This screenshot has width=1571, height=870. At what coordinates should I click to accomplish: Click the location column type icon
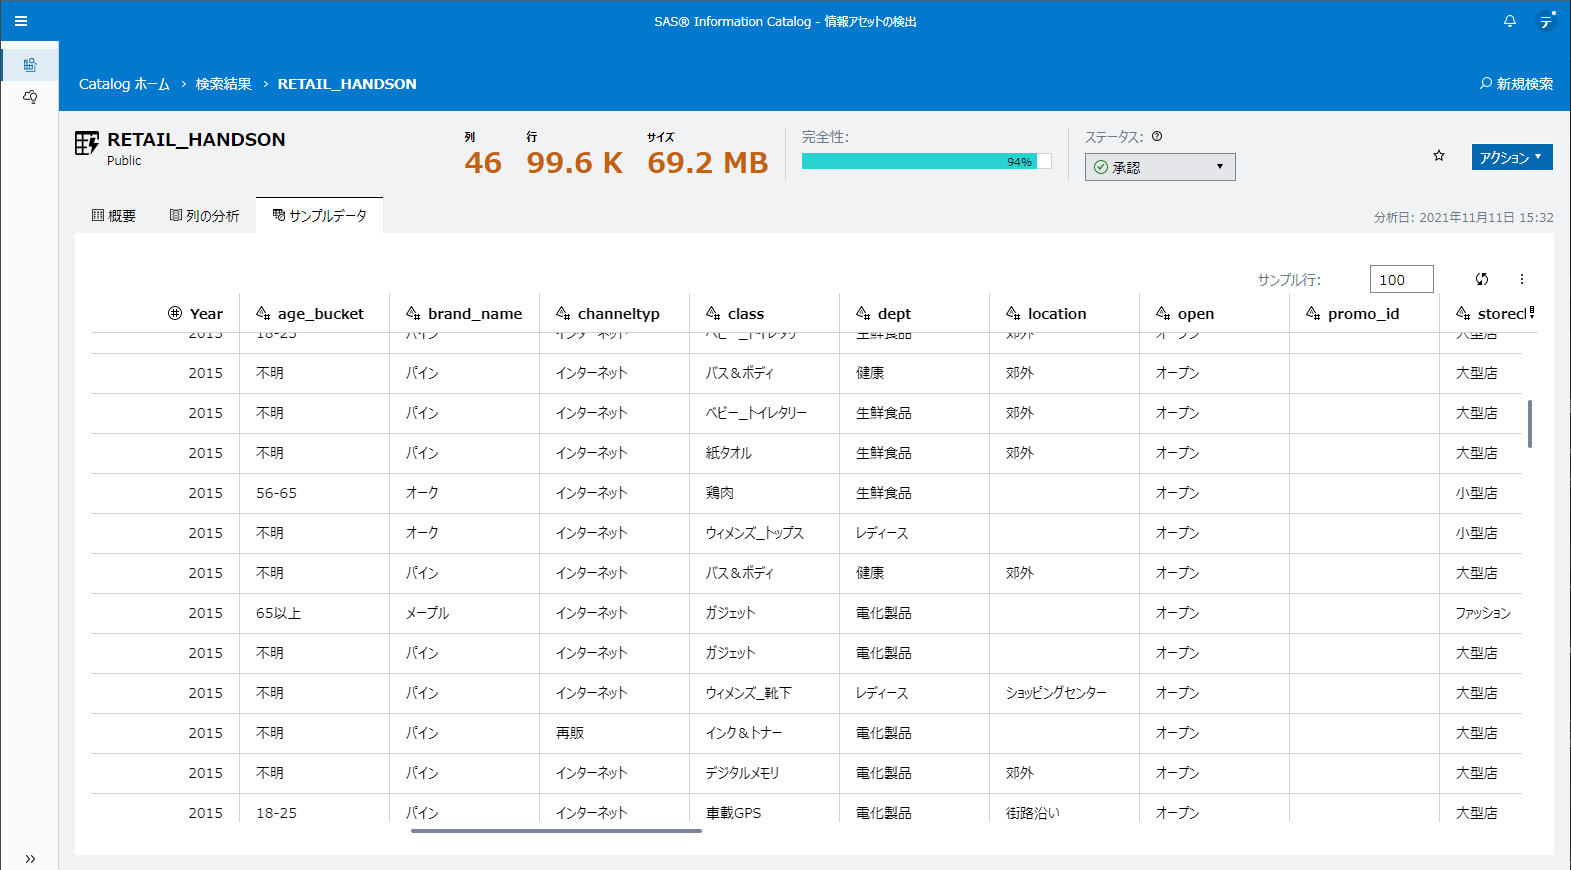tap(1013, 313)
